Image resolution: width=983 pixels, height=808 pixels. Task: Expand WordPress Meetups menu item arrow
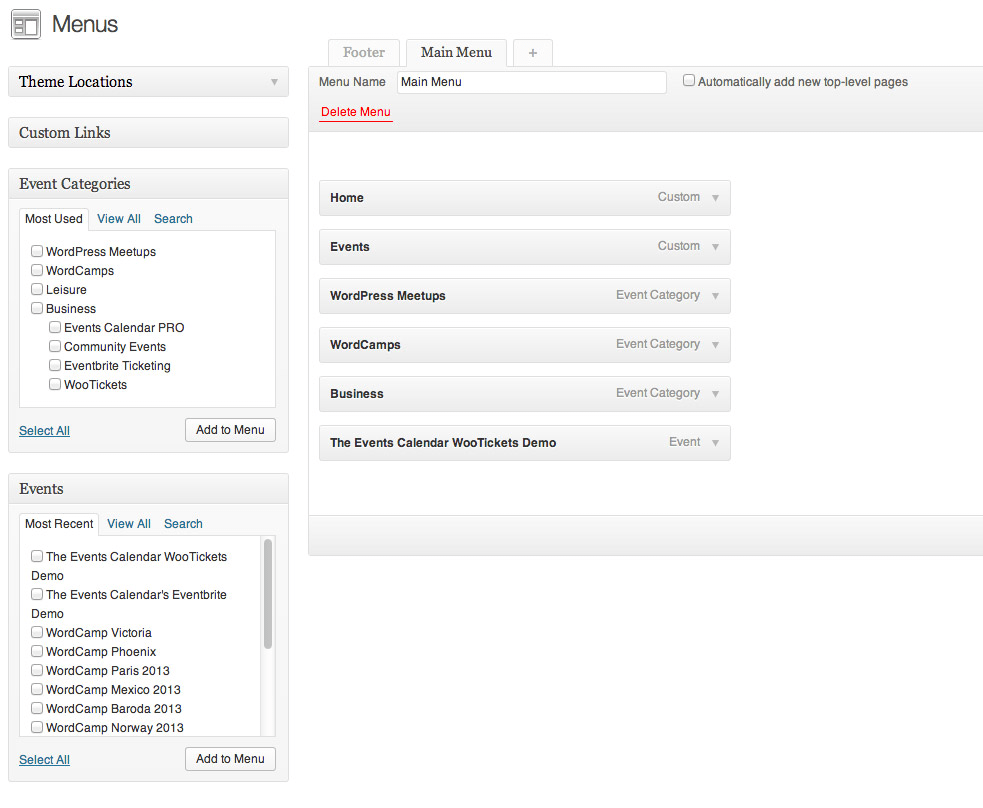click(x=715, y=296)
